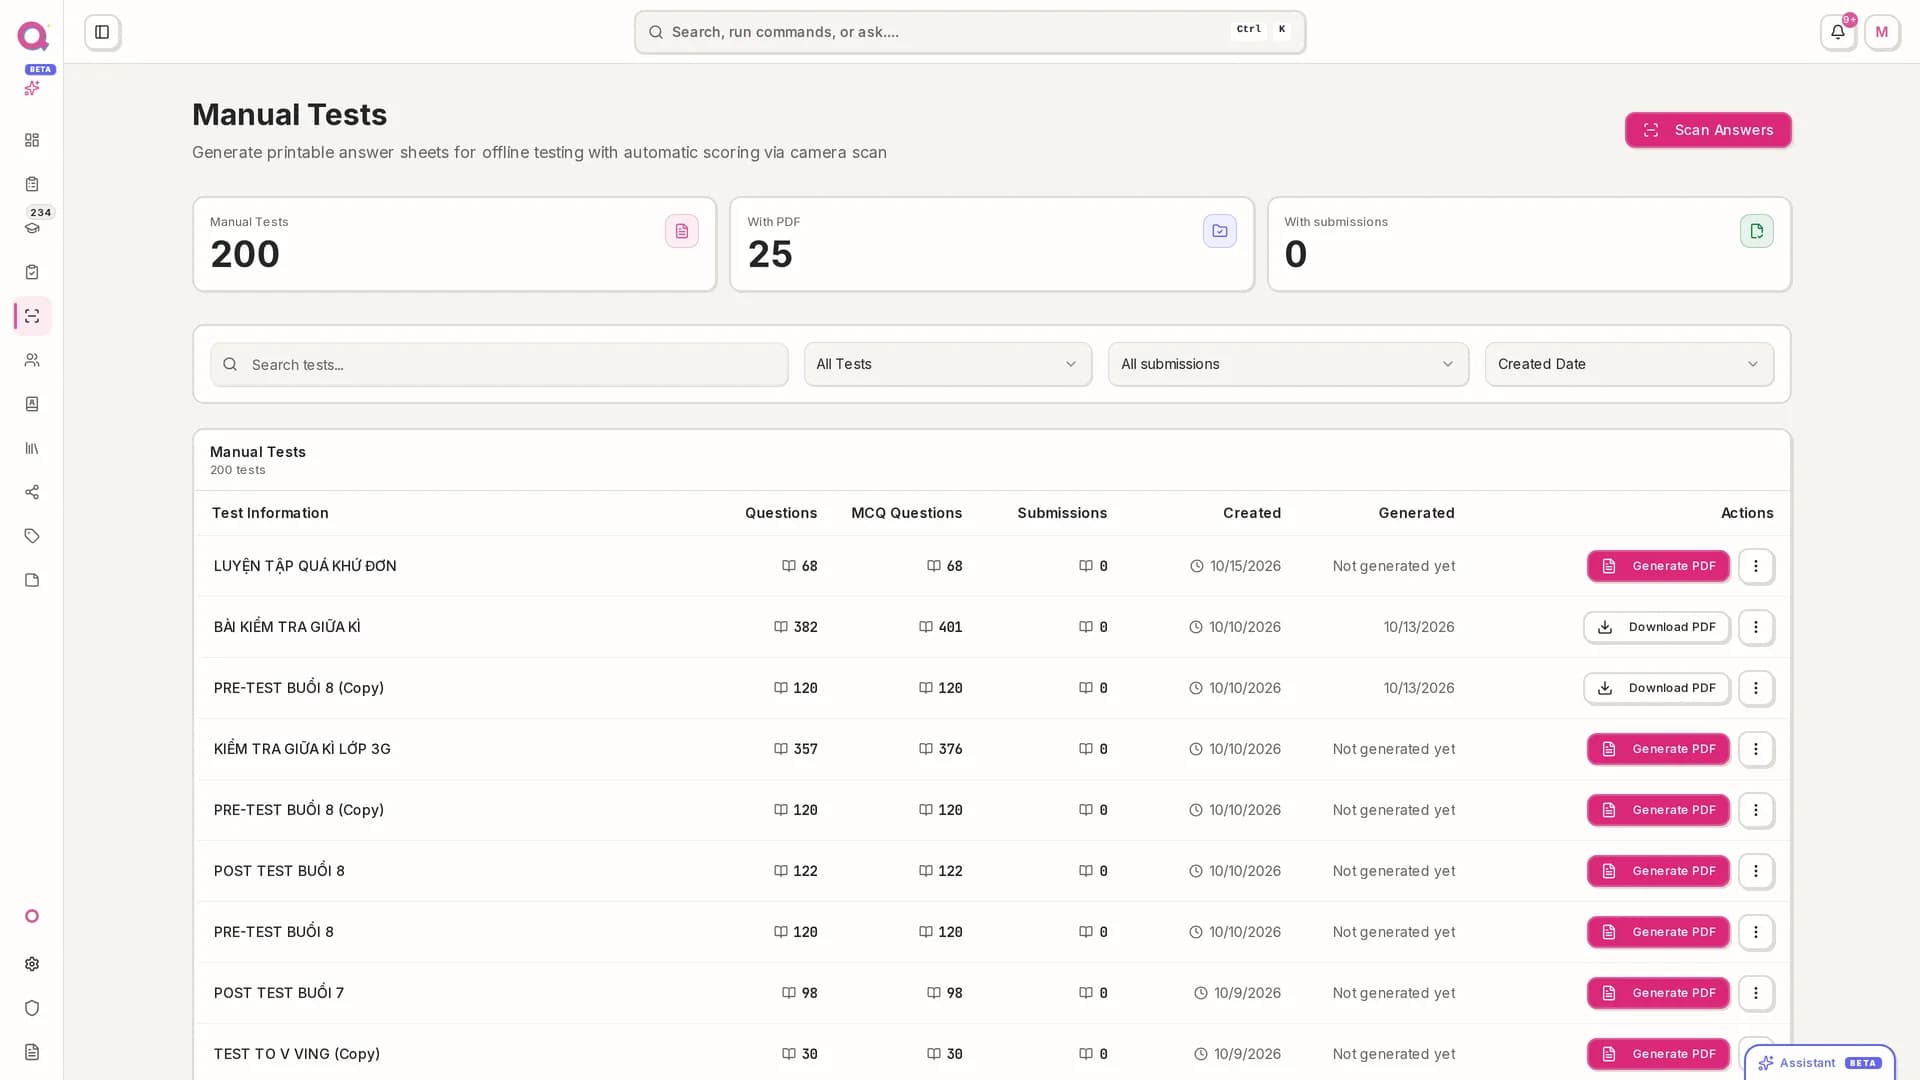Click the pink circle sidebar icon
The width and height of the screenshot is (1920, 1080).
[32, 916]
